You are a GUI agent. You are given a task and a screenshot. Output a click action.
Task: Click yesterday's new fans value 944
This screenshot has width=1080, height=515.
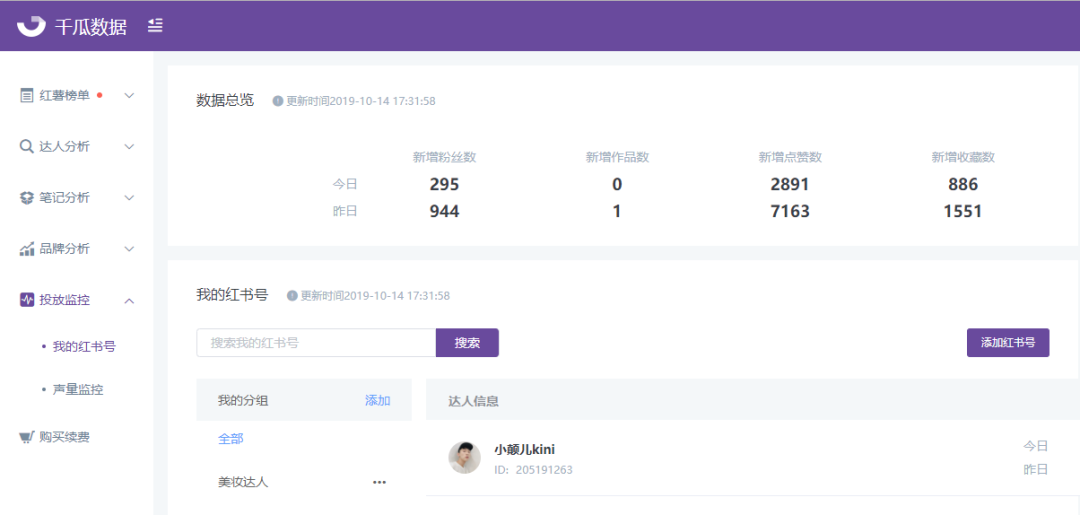(444, 211)
